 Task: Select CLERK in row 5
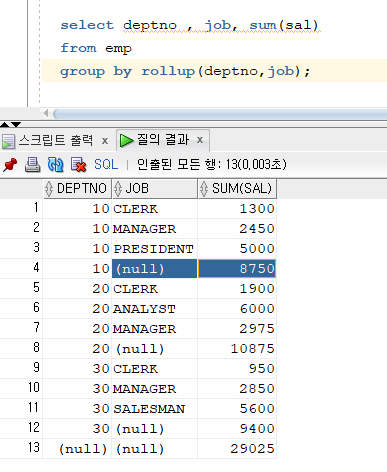point(155,289)
